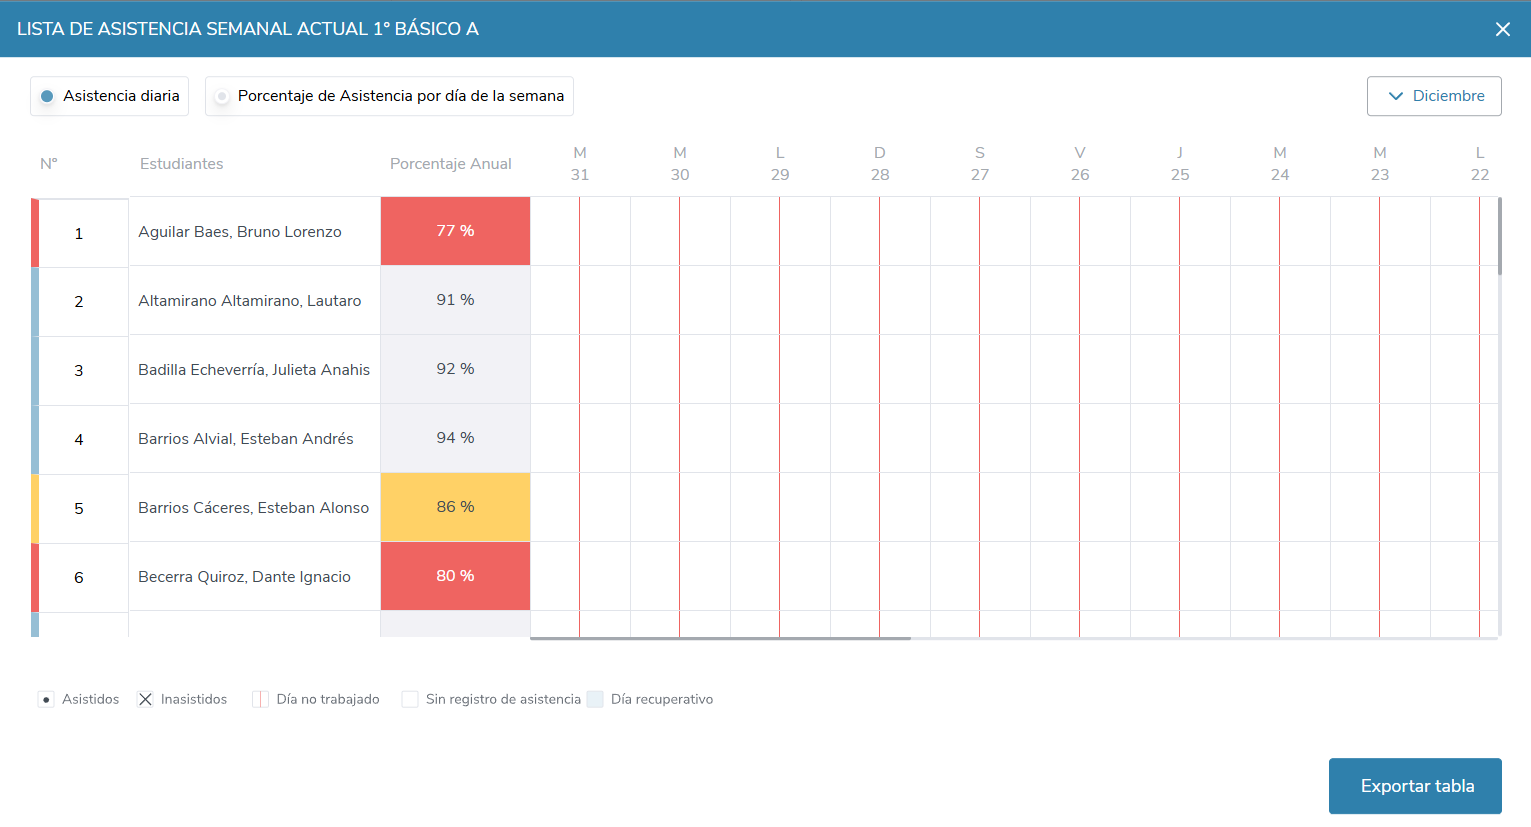Click the L 29 day column header
1531x827 pixels.
pos(780,164)
